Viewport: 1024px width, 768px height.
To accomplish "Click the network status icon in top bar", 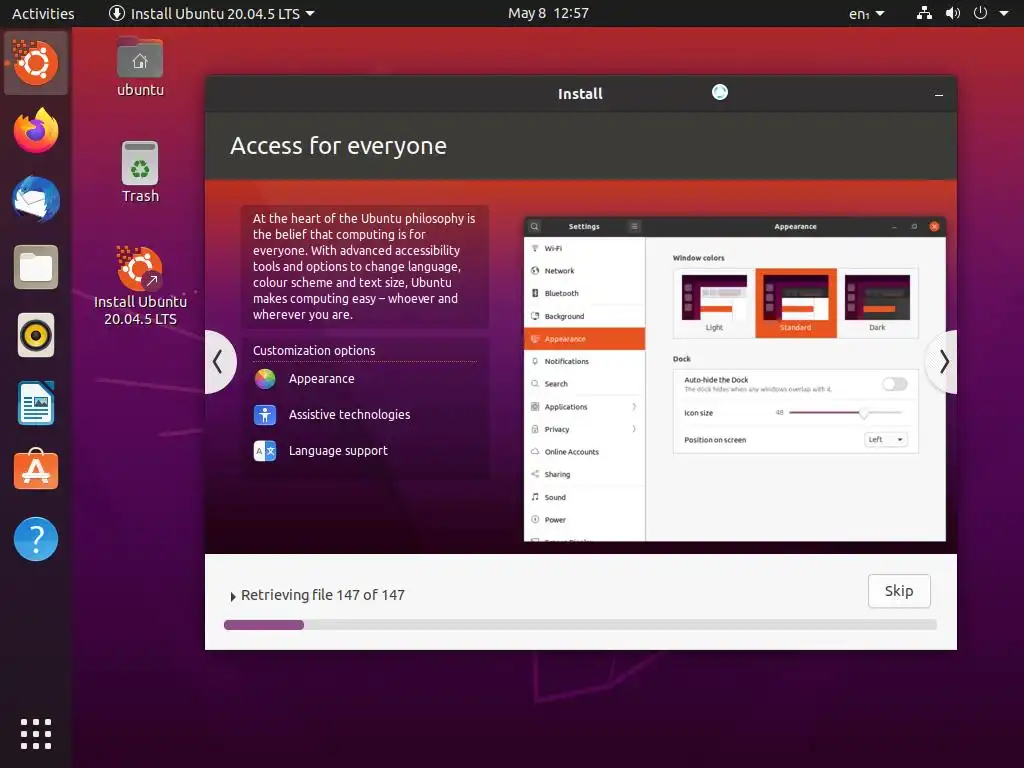I will click(924, 13).
